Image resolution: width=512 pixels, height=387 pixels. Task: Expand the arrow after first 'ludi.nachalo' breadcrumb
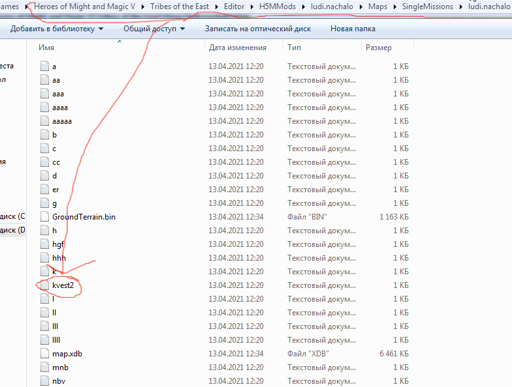pyautogui.click(x=361, y=6)
